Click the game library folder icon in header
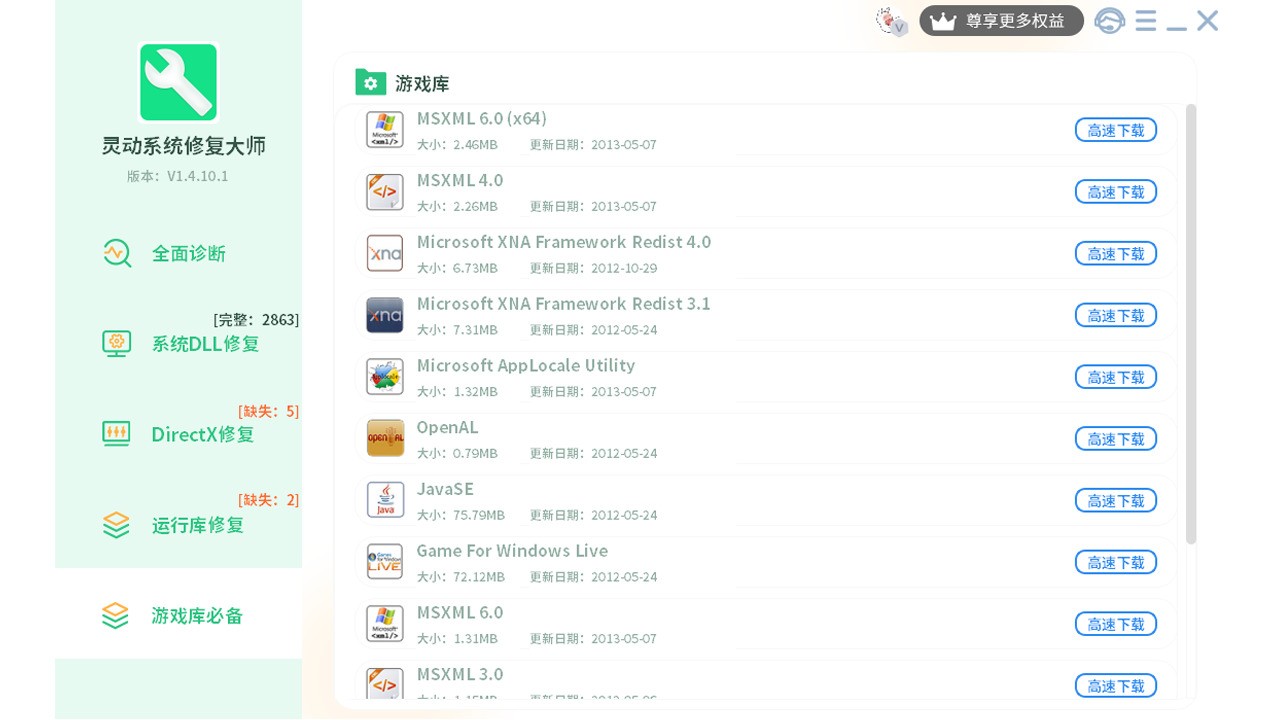This screenshot has height=720, width=1280. 370,82
